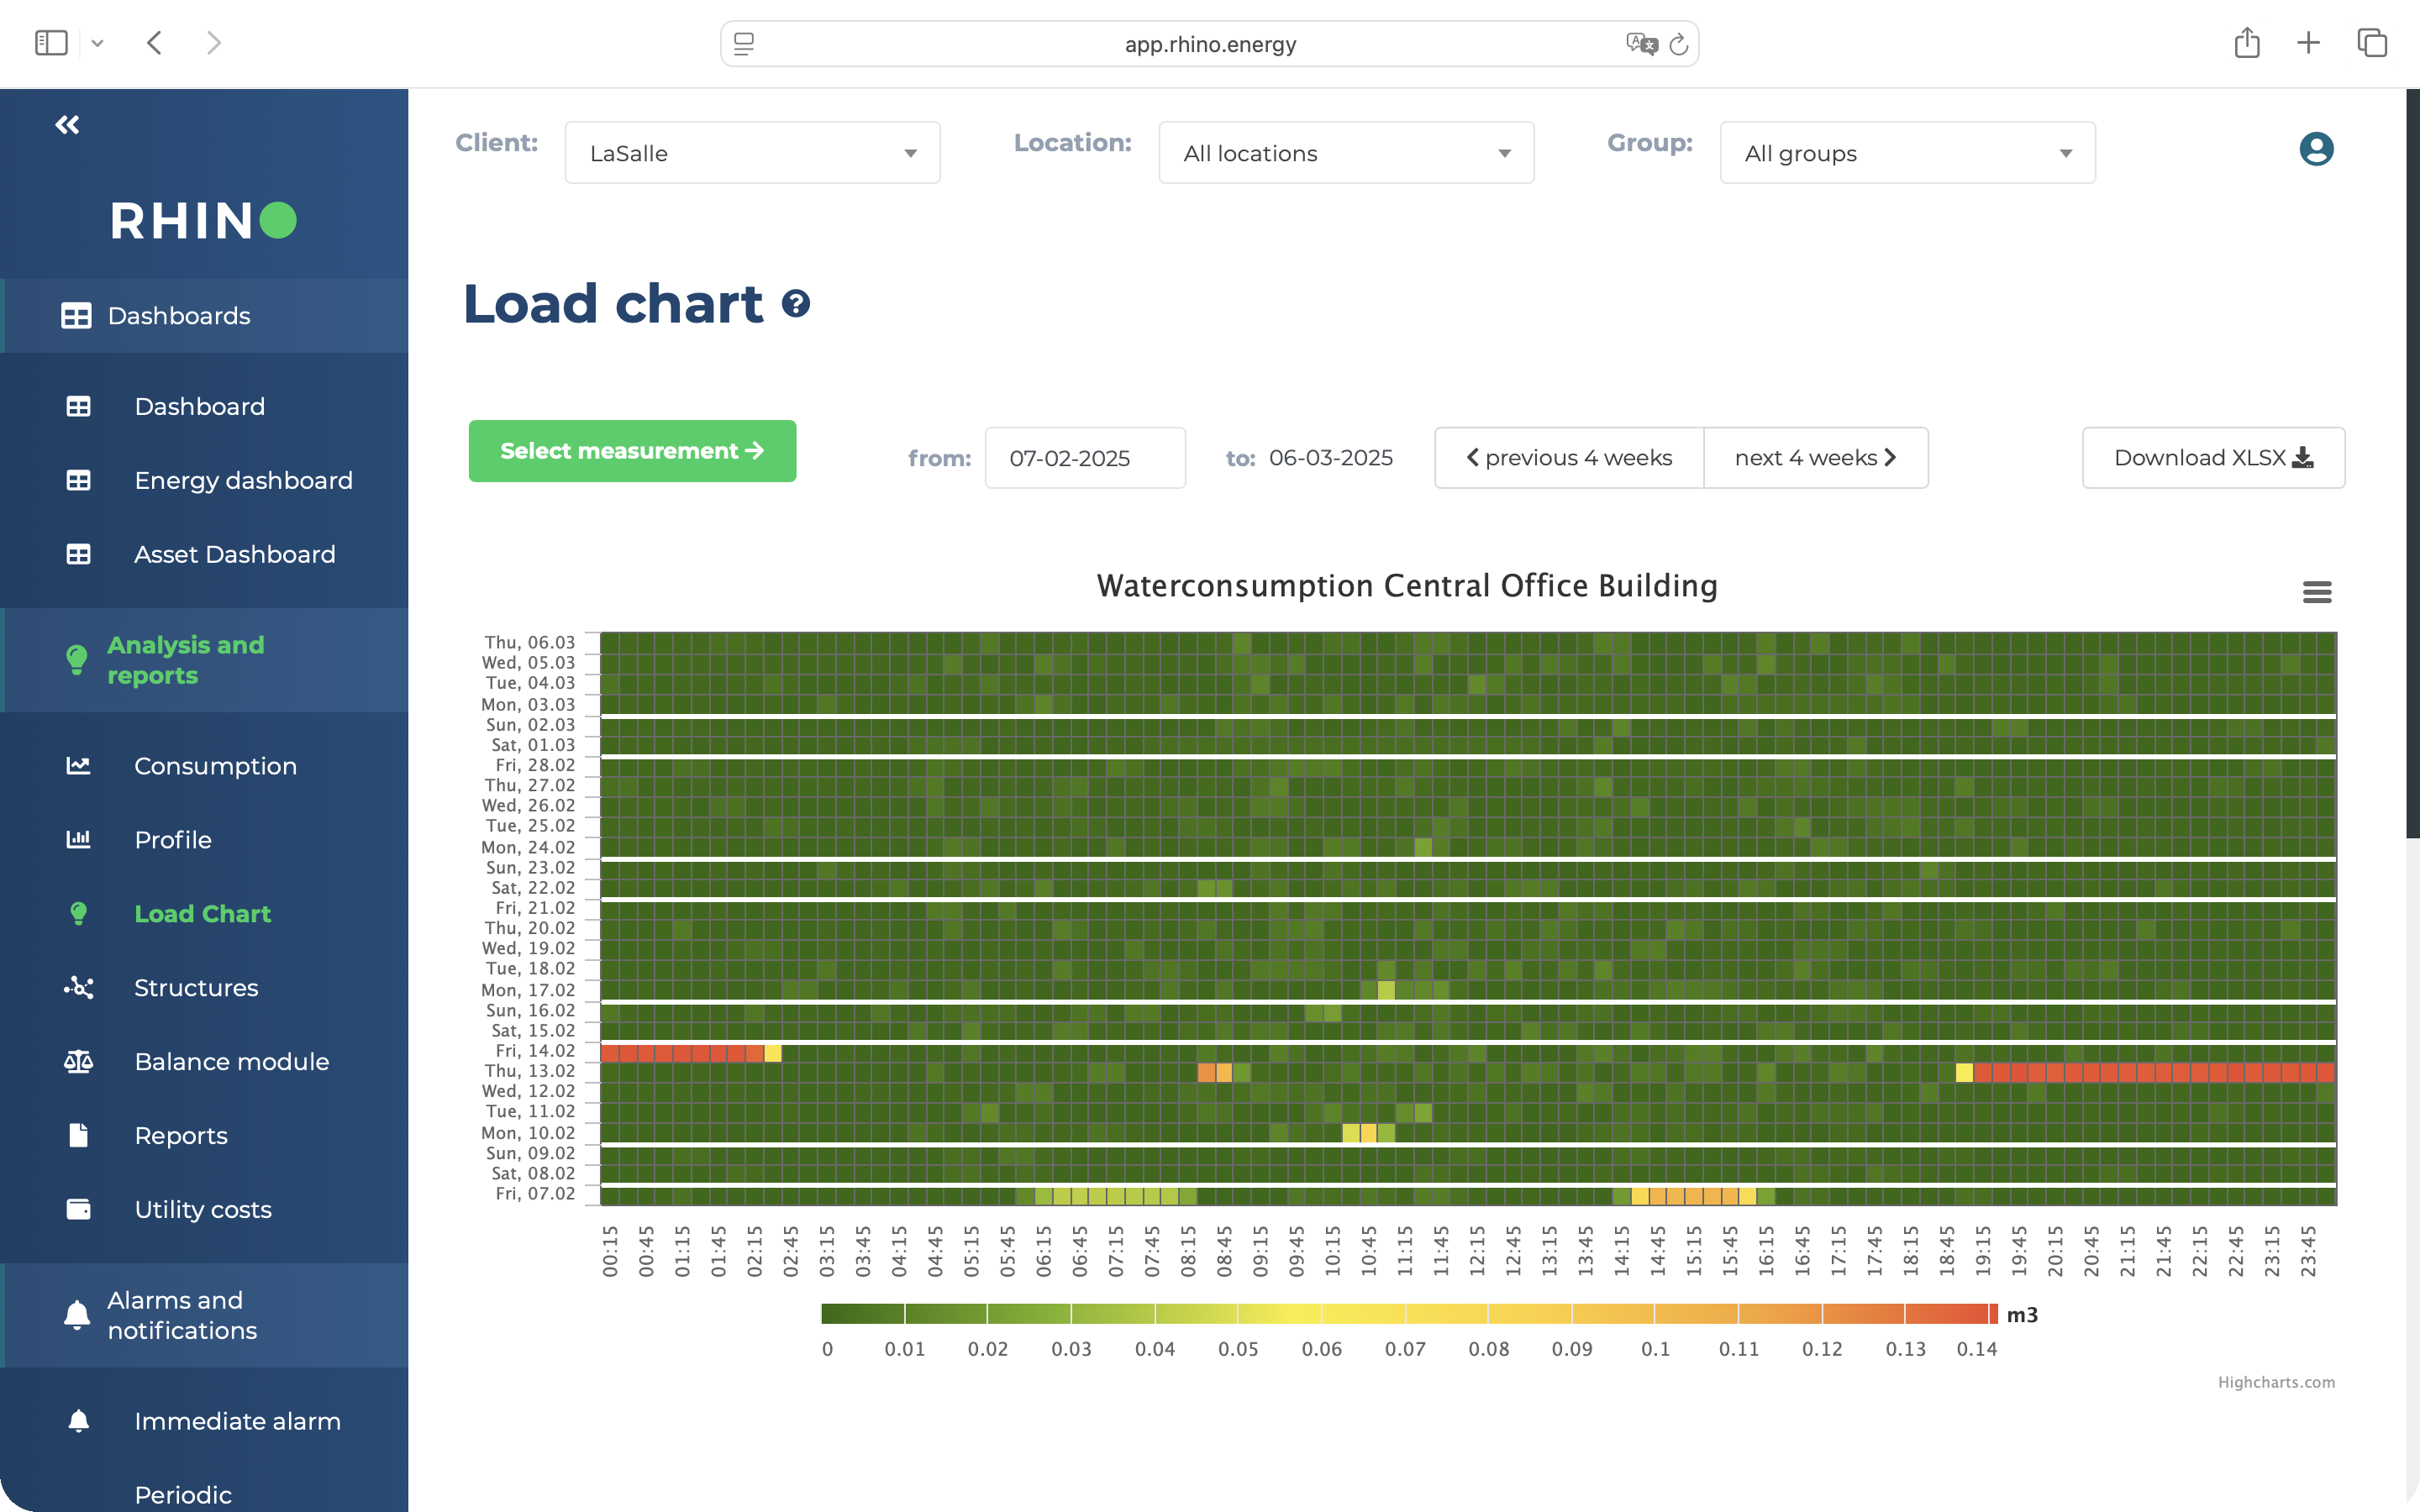Click Alarms and notifications bell icon
The height and width of the screenshot is (1512, 2420).
pos(77,1315)
